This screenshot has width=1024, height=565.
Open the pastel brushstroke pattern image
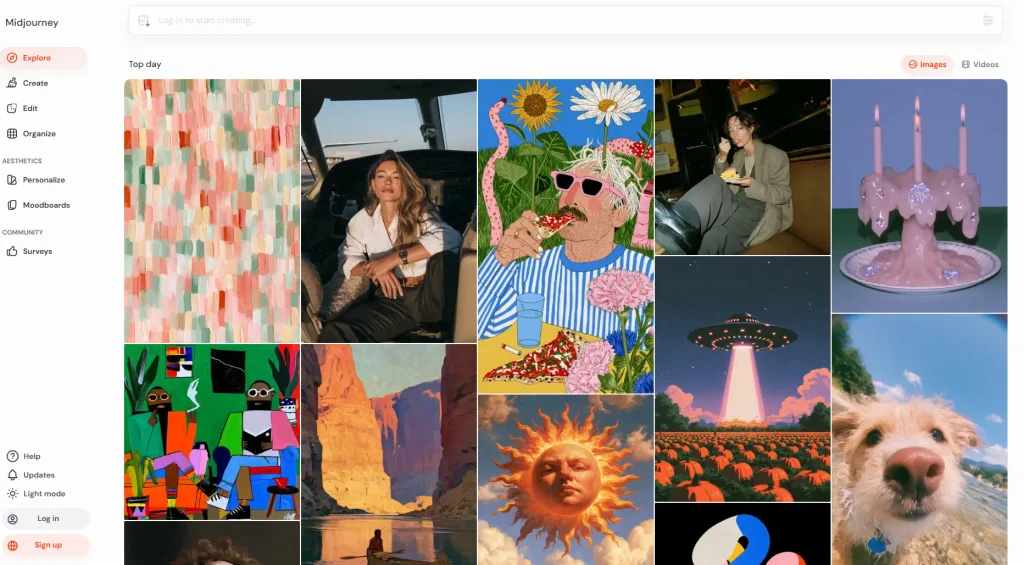click(x=212, y=211)
